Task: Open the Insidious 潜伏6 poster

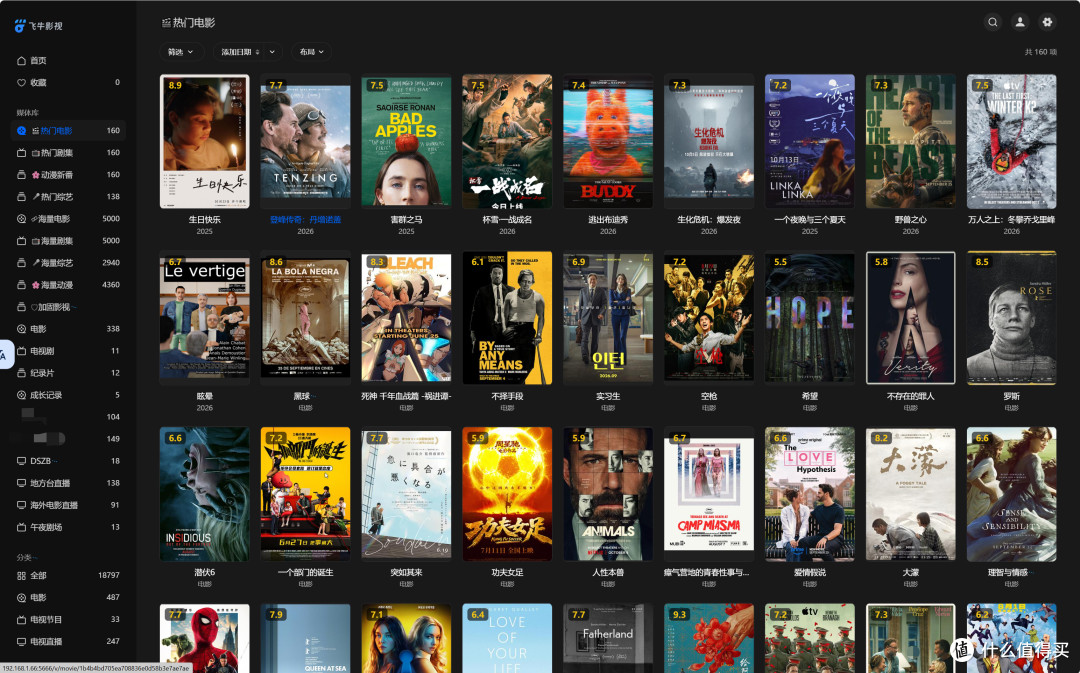Action: pos(205,494)
